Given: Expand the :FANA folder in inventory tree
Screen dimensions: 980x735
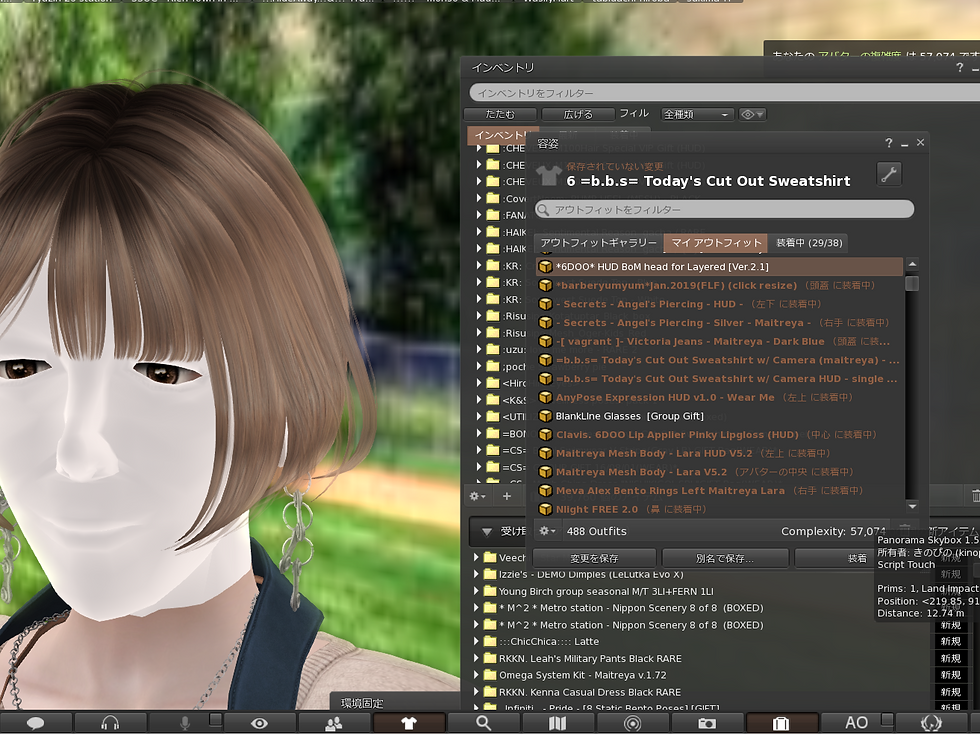Looking at the screenshot, I should [x=479, y=215].
